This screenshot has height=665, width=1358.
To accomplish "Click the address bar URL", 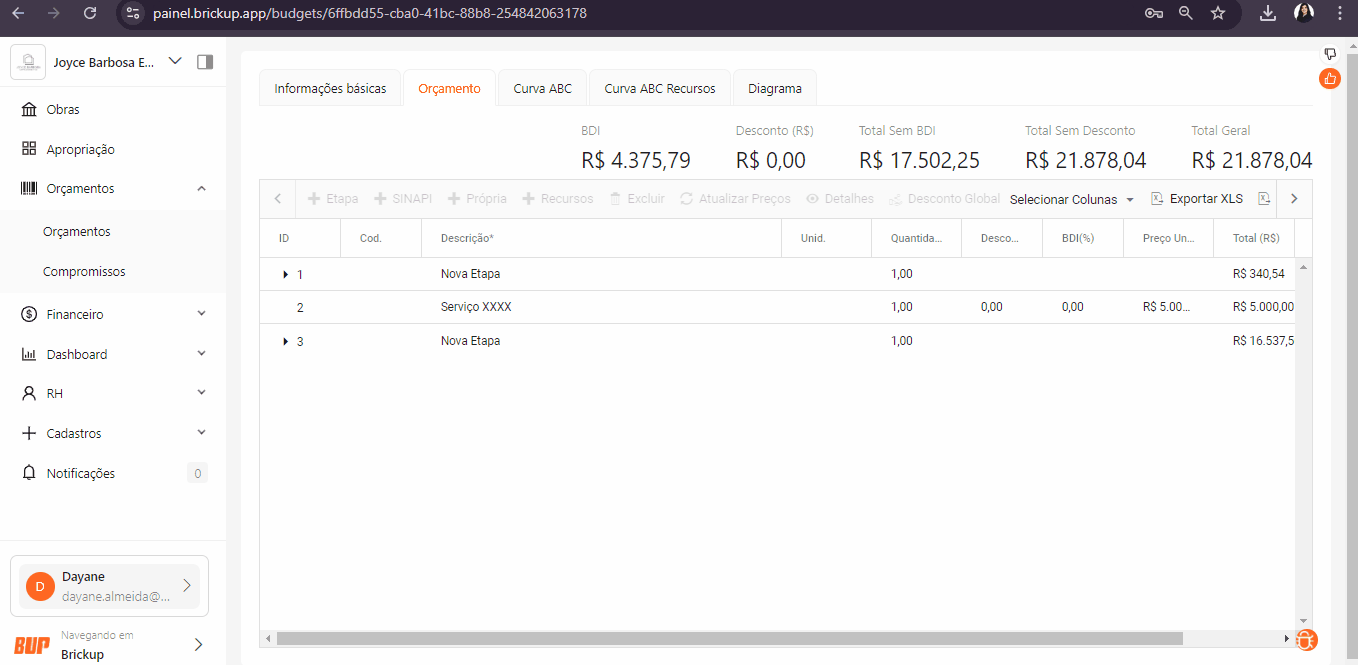I will click(370, 13).
